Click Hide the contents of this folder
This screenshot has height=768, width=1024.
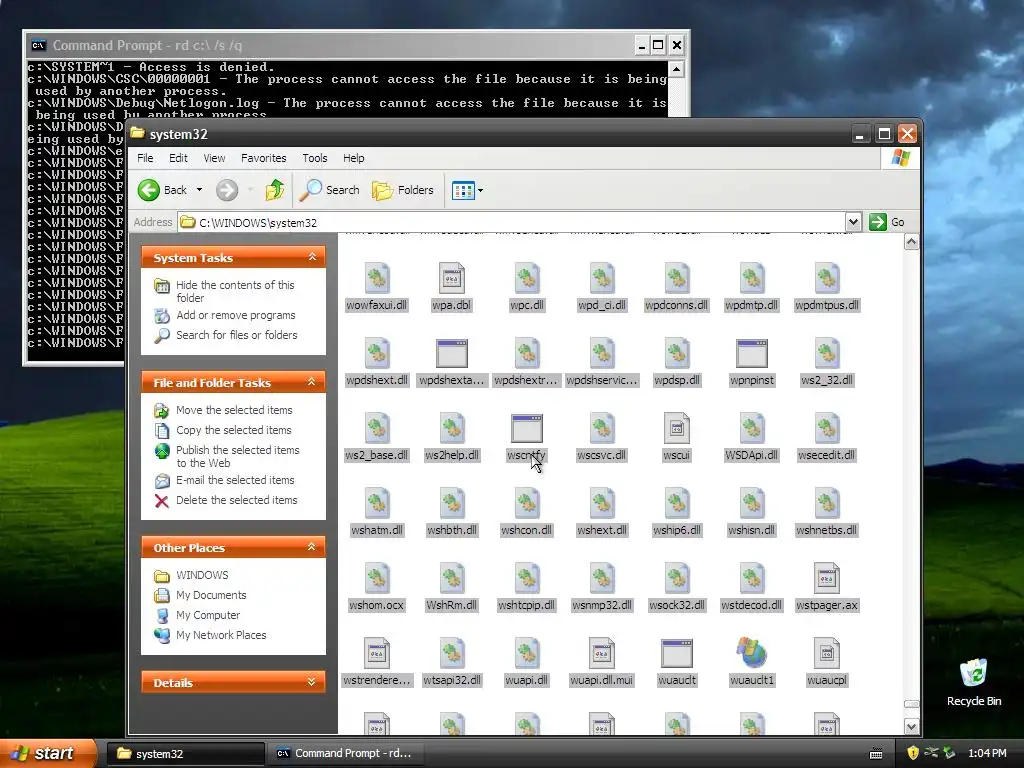coord(235,291)
